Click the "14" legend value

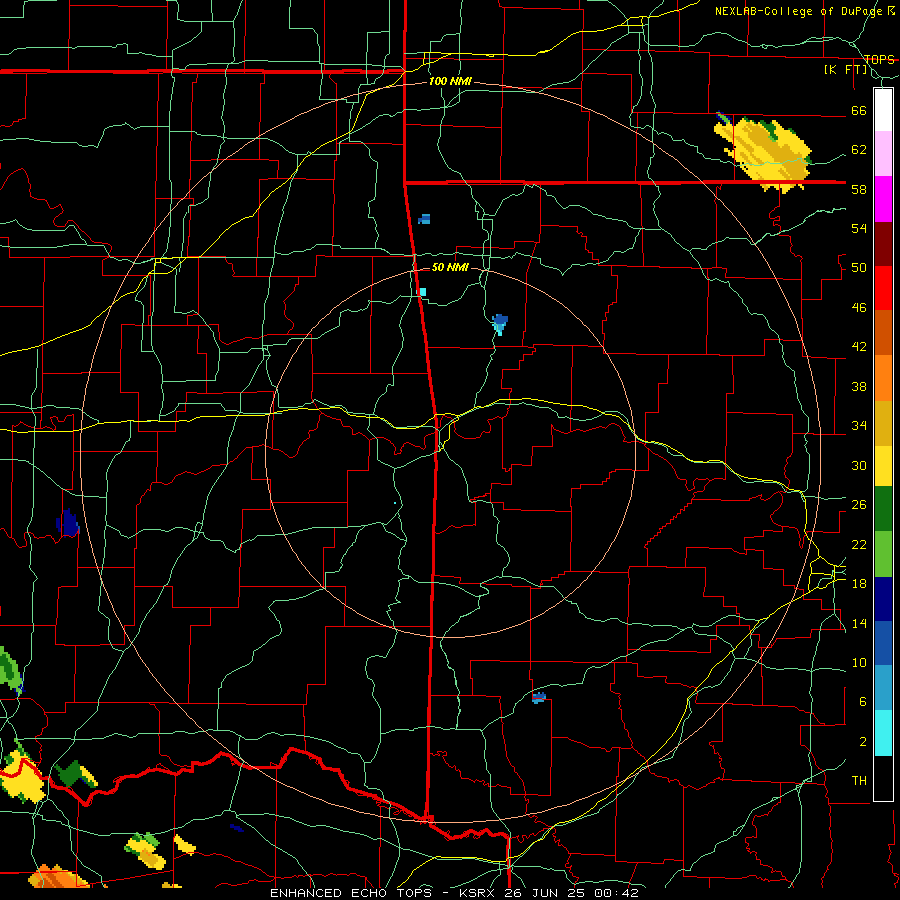tap(859, 623)
